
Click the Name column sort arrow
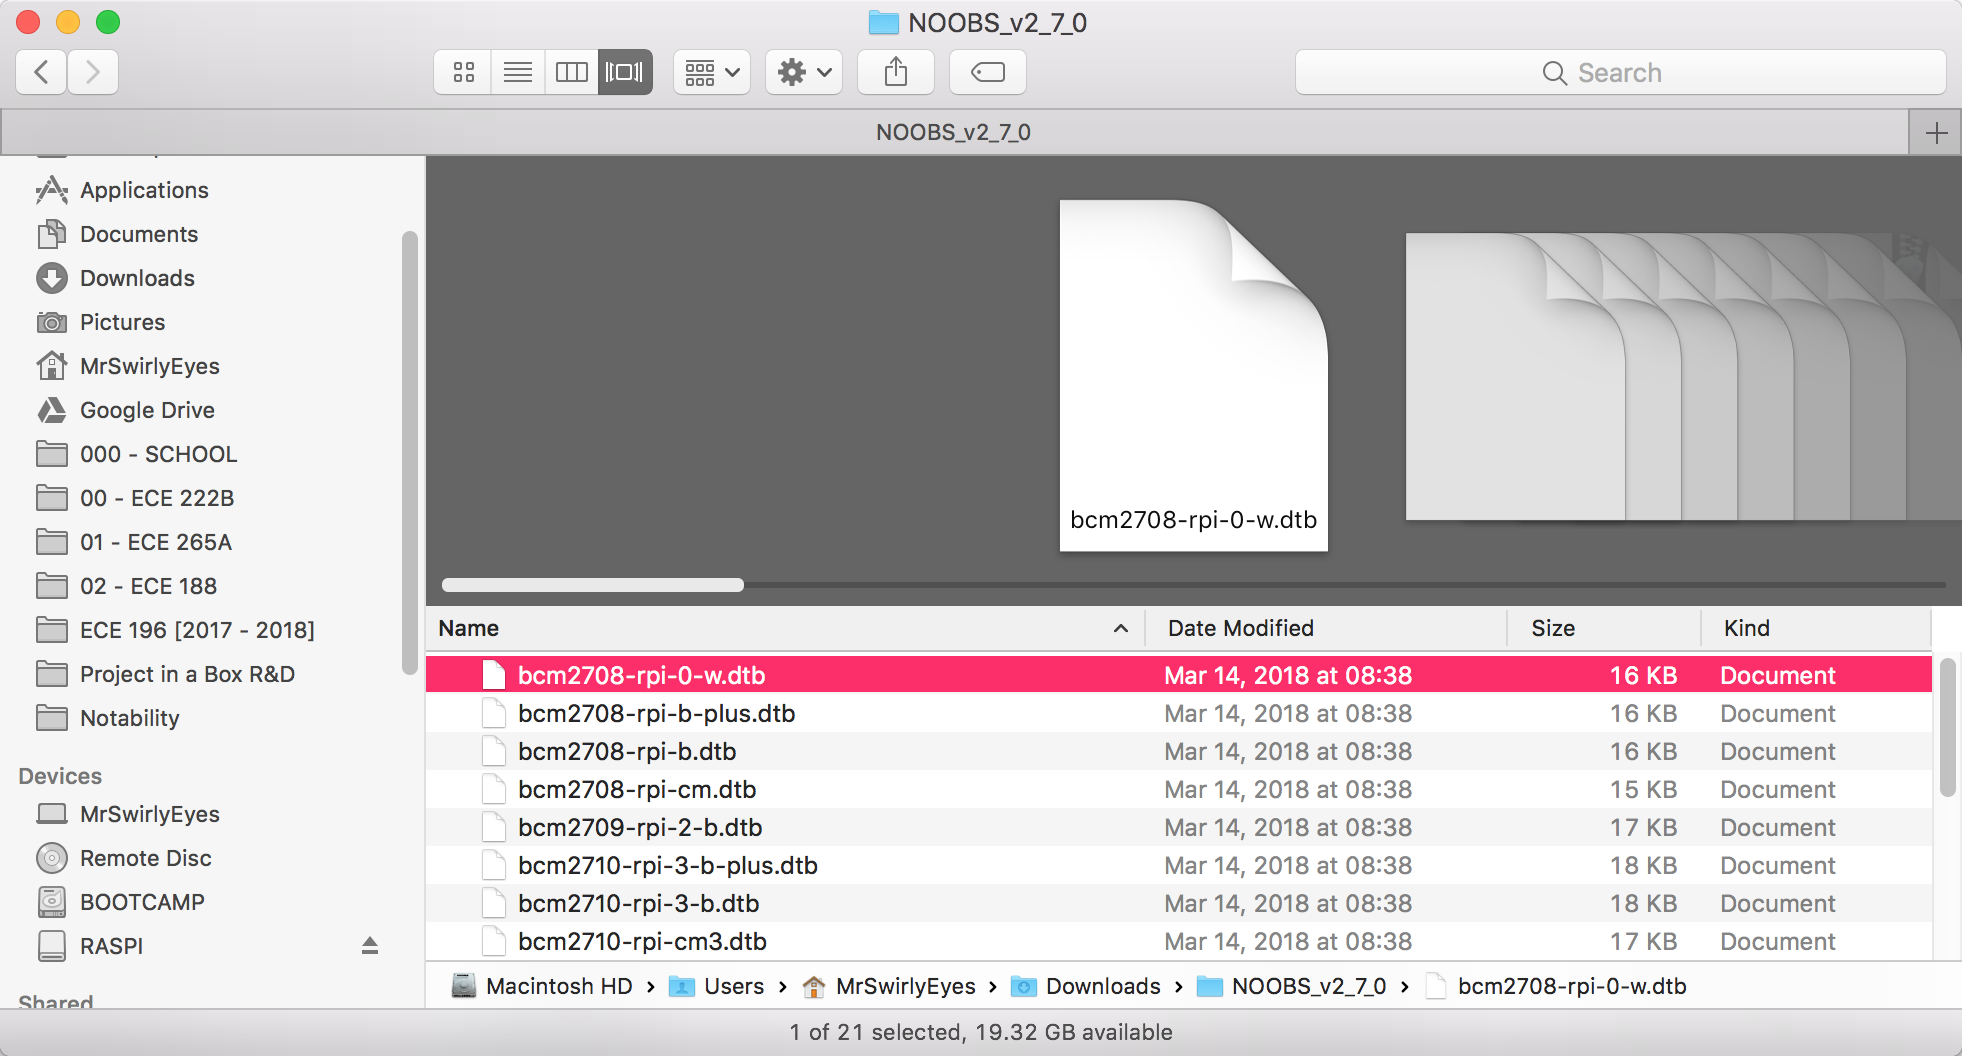[1120, 628]
